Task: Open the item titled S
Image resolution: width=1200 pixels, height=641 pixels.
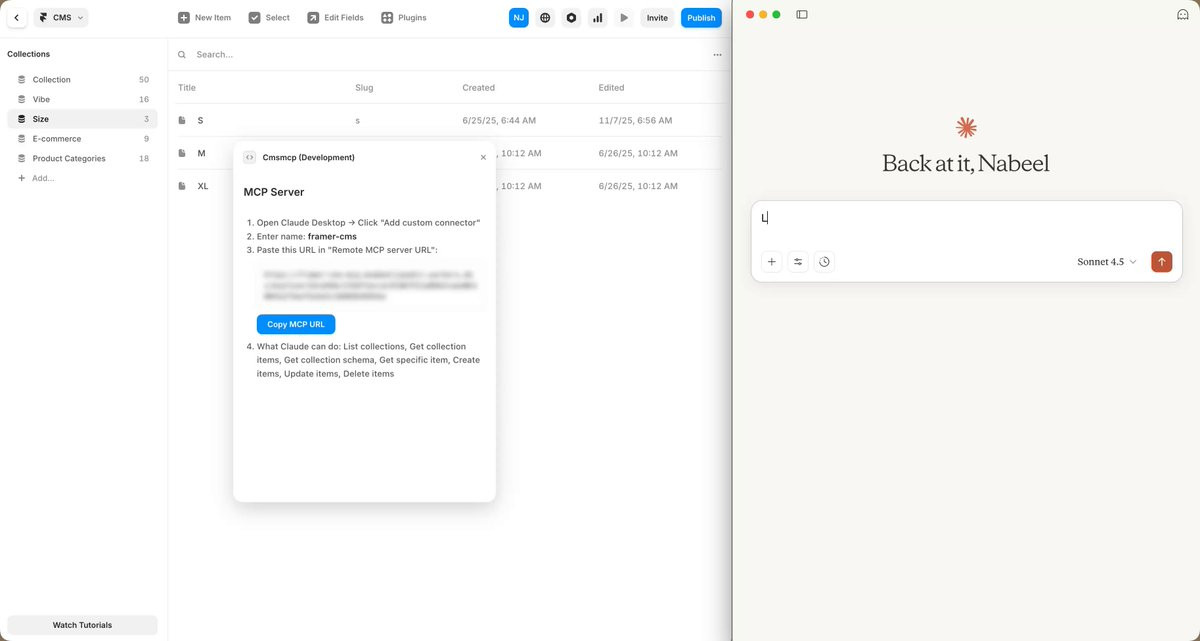Action: pyautogui.click(x=200, y=120)
